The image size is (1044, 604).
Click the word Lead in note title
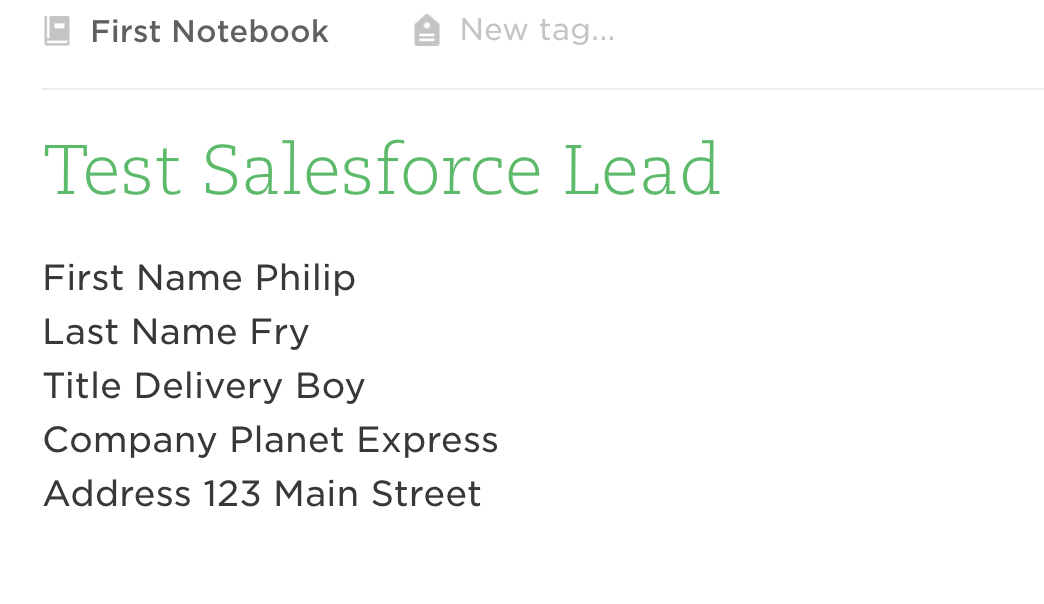tap(642, 170)
